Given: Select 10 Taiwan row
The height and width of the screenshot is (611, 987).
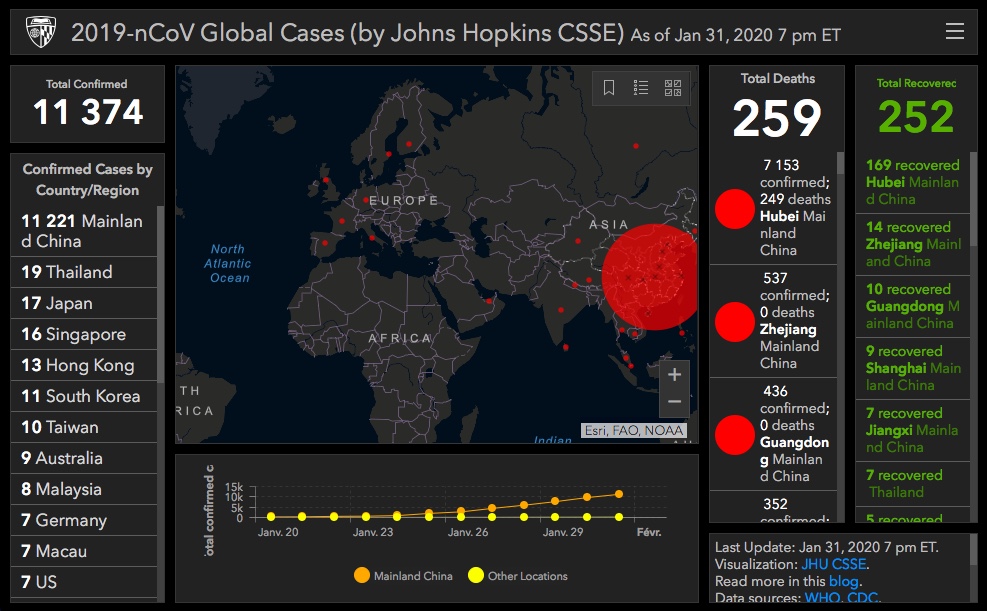Looking at the screenshot, I should pyautogui.click(x=84, y=427).
